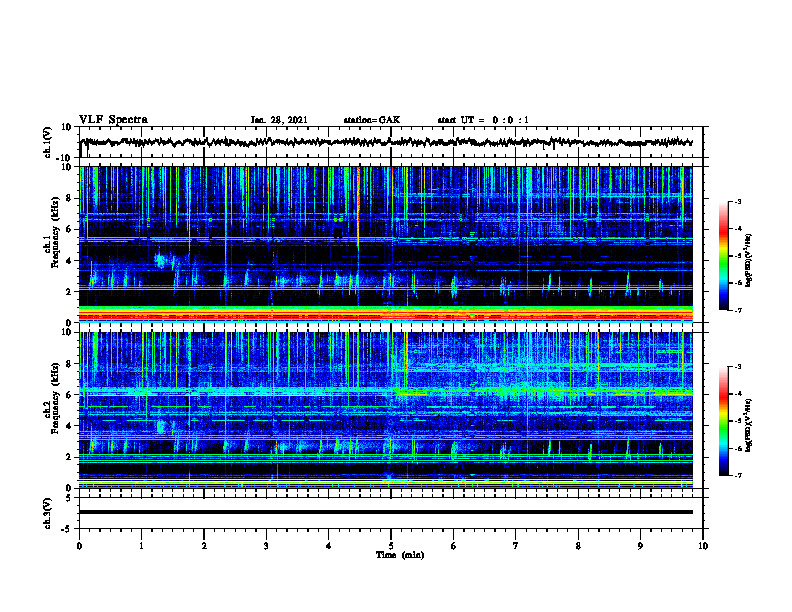Image resolution: width=792 pixels, height=612 pixels.
Task: Click the time axis tick label "3"
Action: pyautogui.click(x=266, y=546)
